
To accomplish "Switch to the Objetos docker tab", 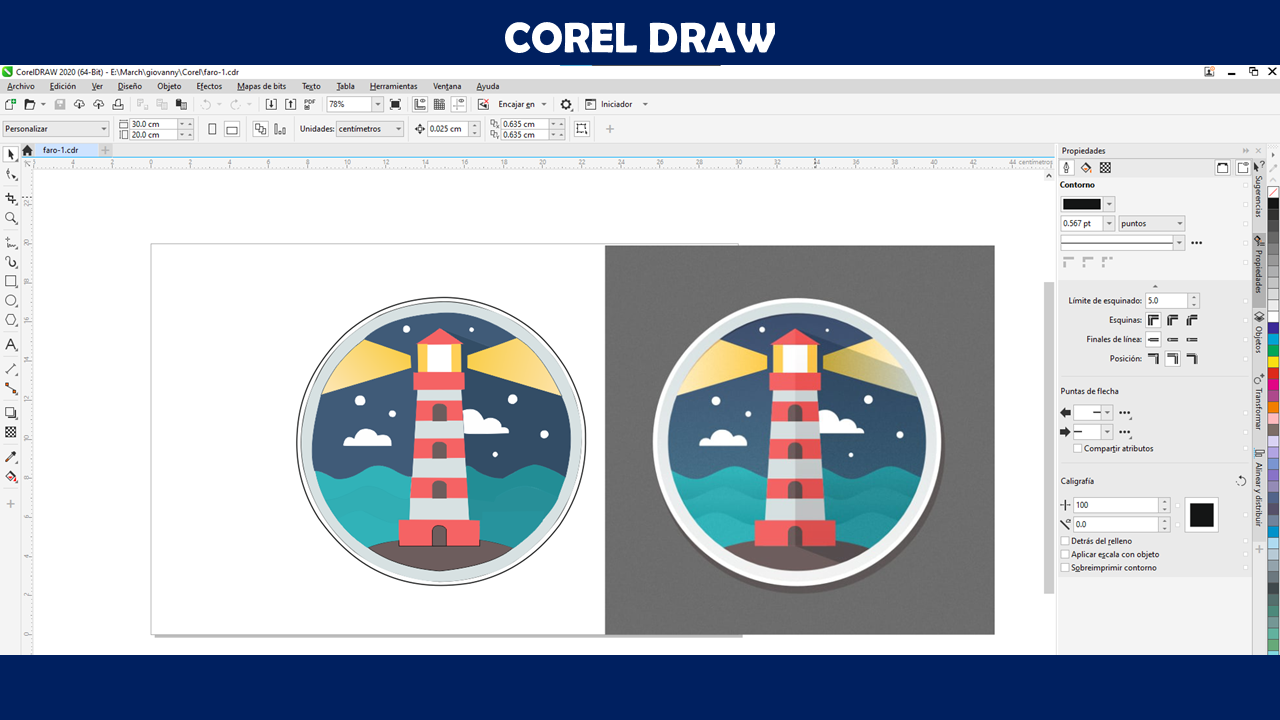I will 1259,332.
